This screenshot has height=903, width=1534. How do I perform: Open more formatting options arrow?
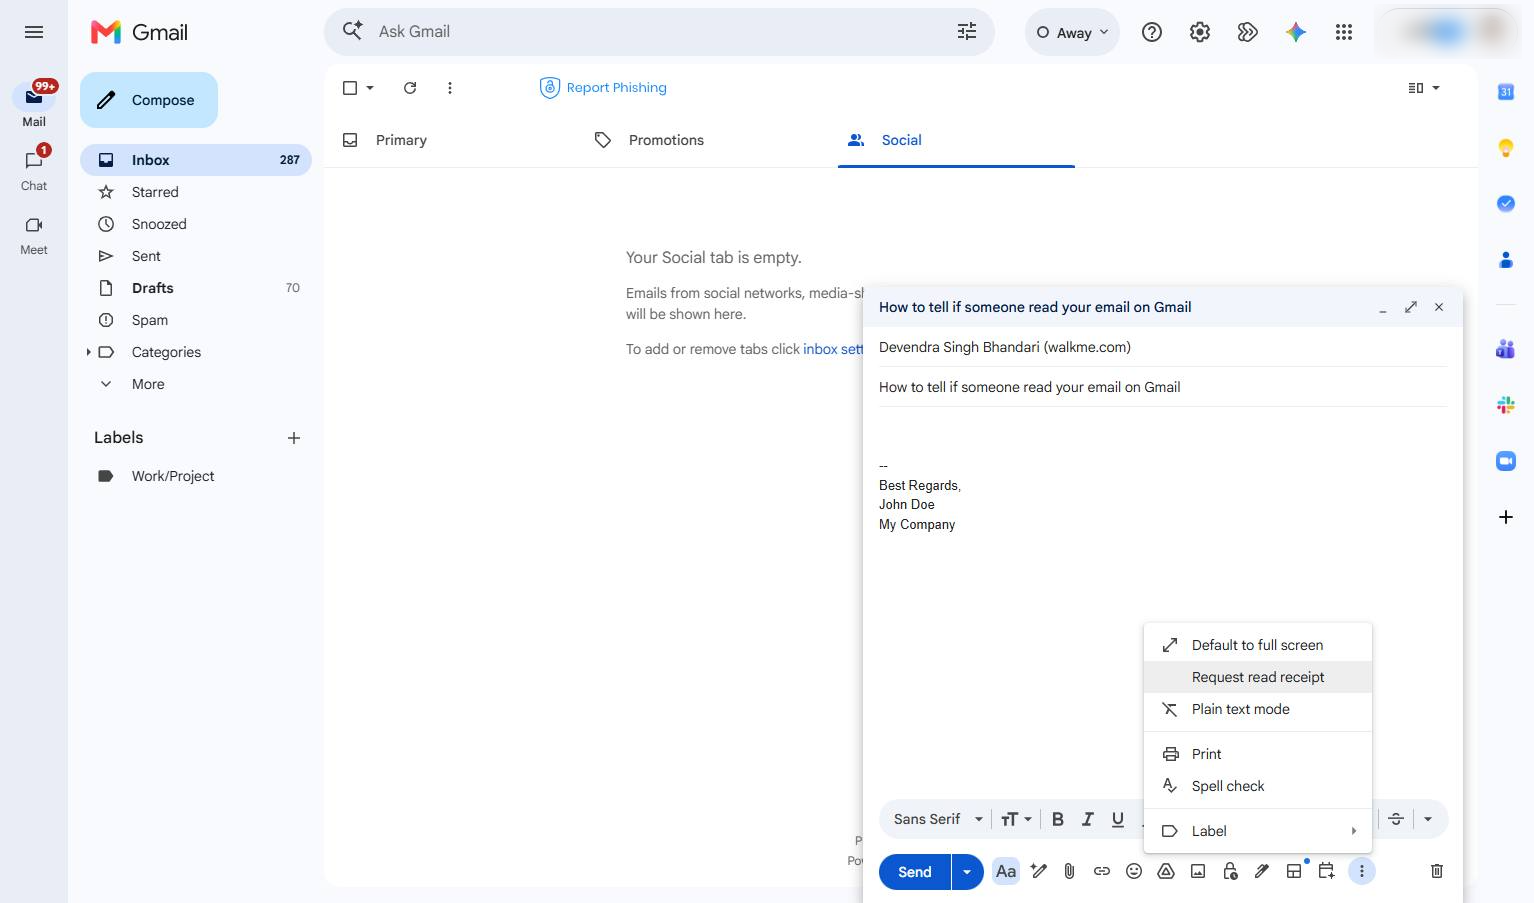1428,819
